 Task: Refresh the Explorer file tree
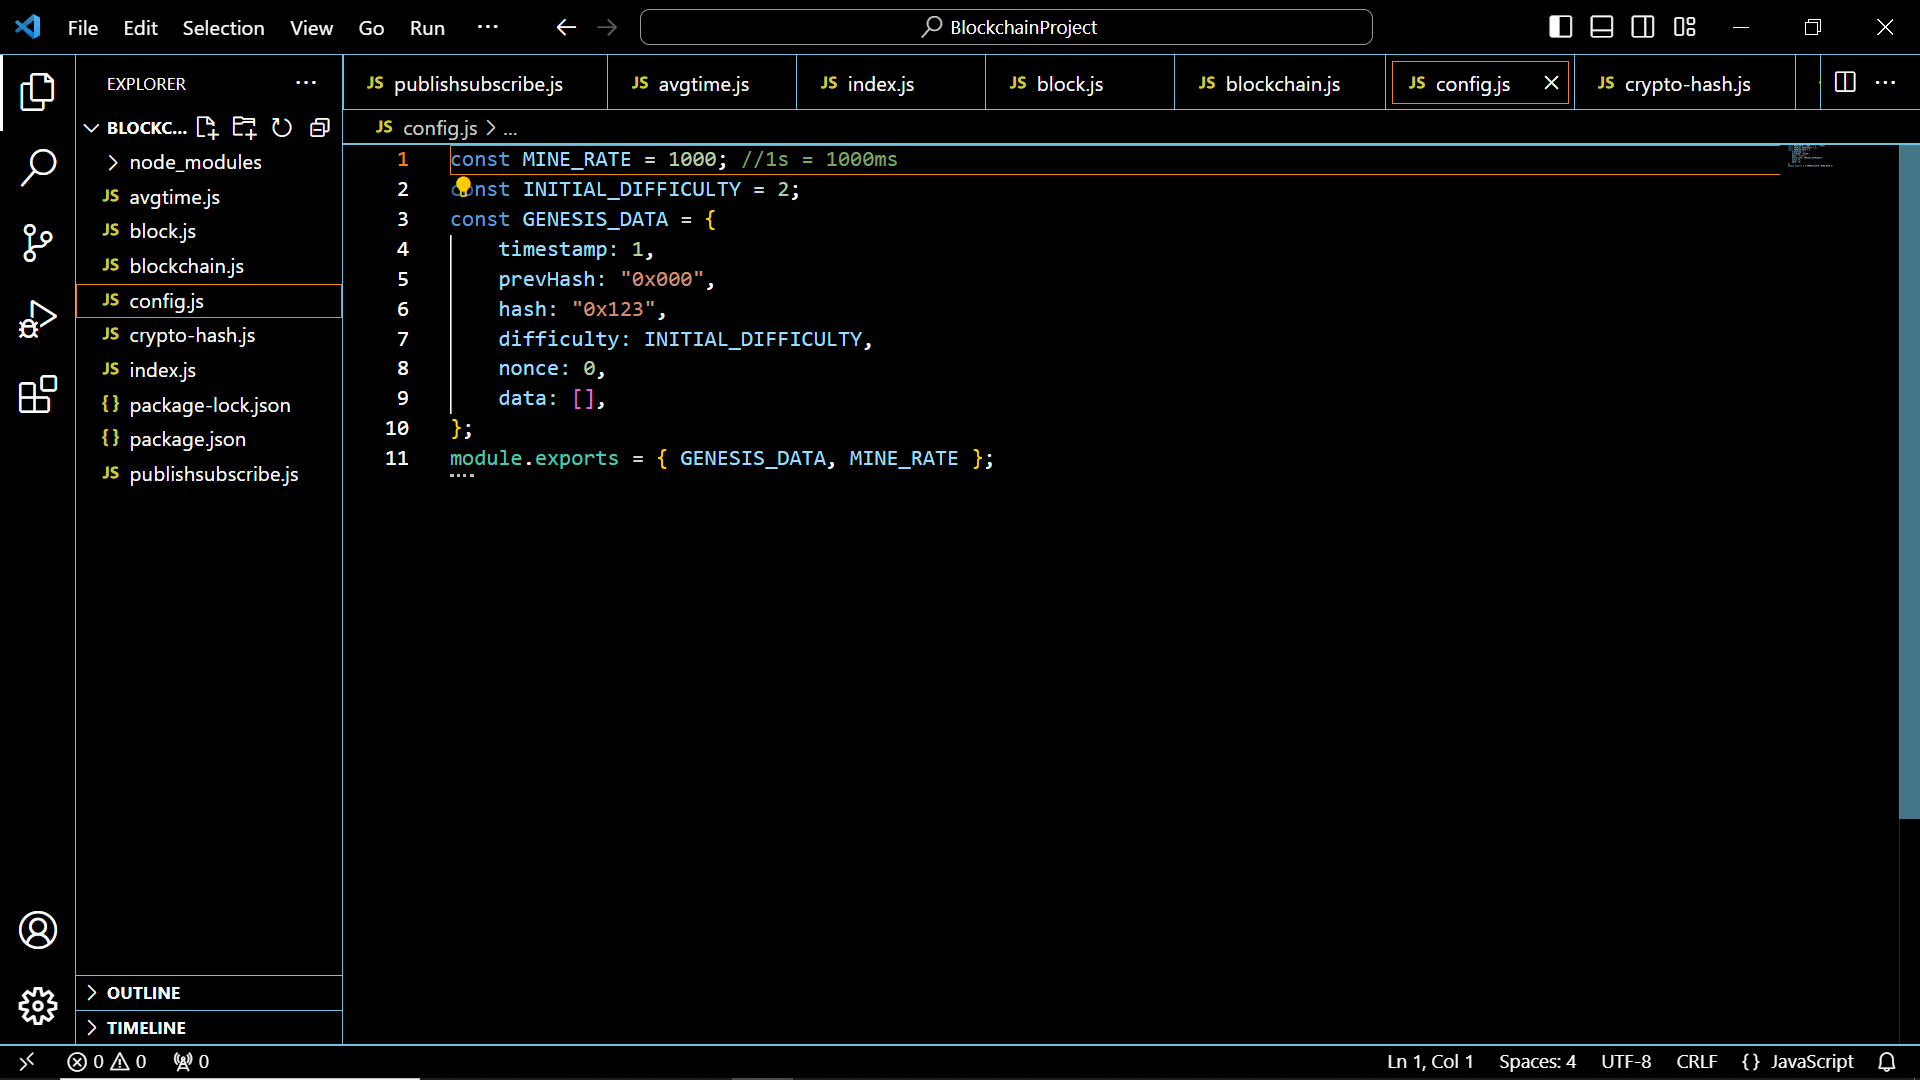[282, 128]
